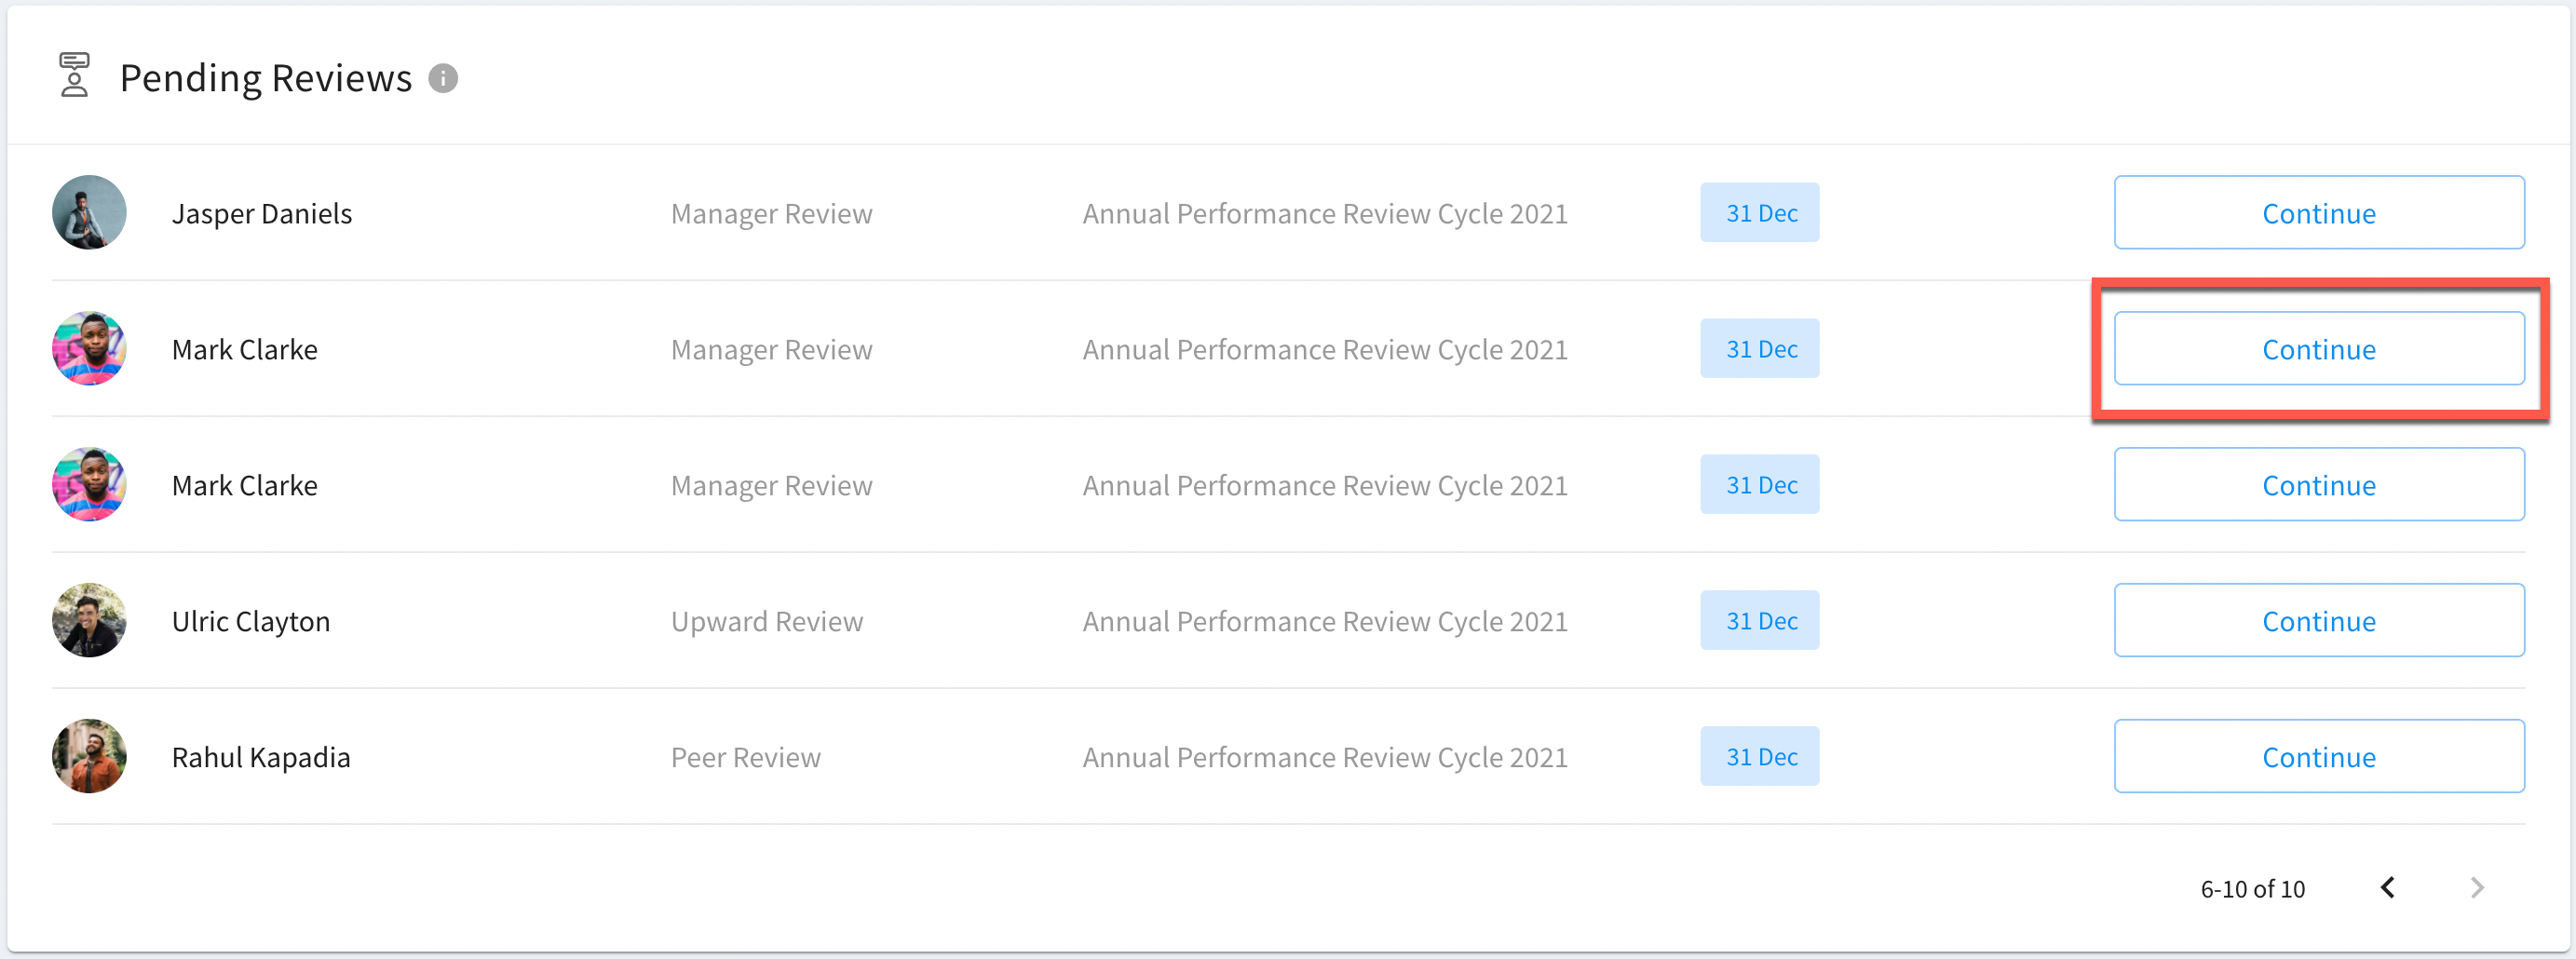
Task: Click the Jasper Daniels name
Action: click(262, 213)
